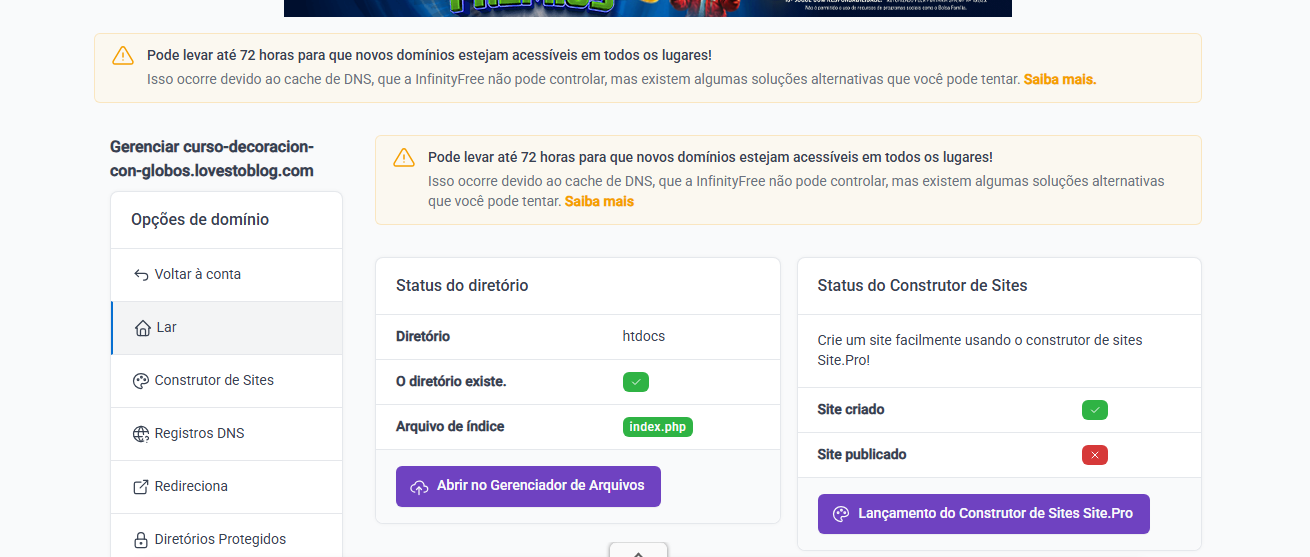Click the globe icon beside Registros DNS
The height and width of the screenshot is (557, 1310).
[x=141, y=434]
